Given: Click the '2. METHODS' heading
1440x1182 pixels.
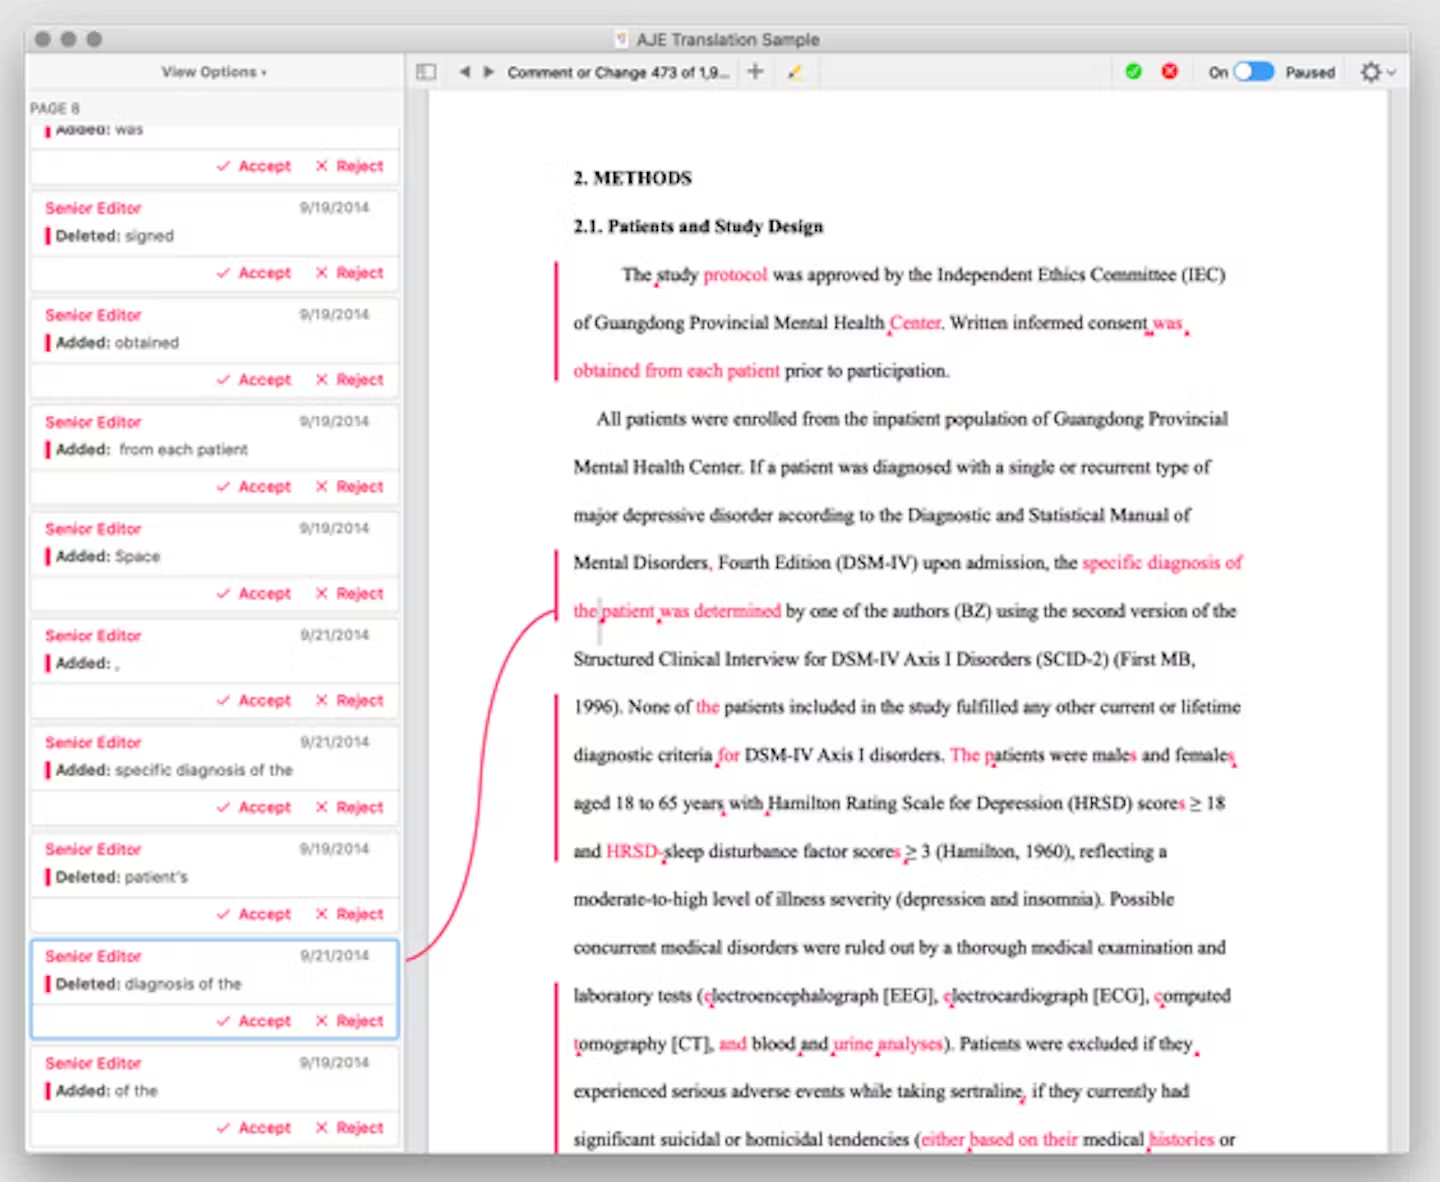Looking at the screenshot, I should click(632, 178).
